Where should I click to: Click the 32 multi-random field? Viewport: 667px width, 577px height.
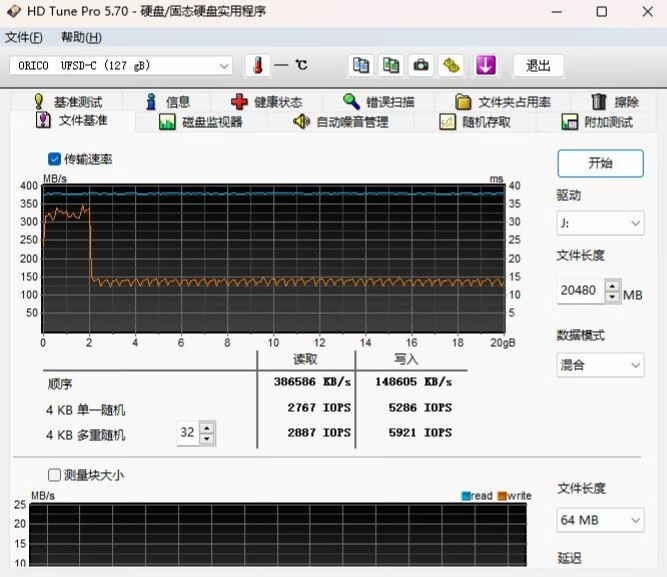tap(188, 433)
